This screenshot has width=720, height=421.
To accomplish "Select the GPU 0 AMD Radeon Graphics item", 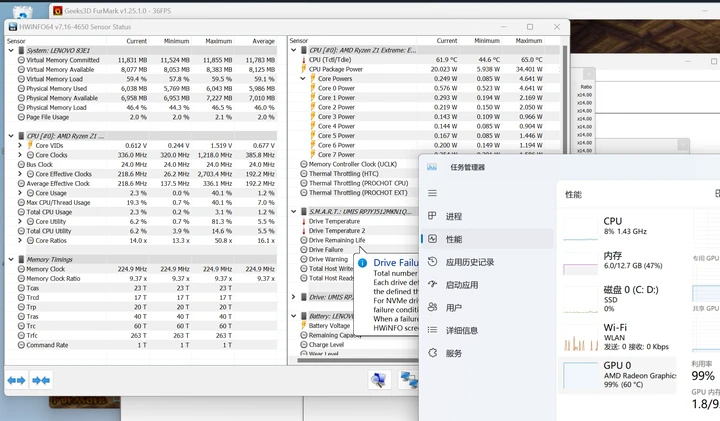I will click(618, 375).
